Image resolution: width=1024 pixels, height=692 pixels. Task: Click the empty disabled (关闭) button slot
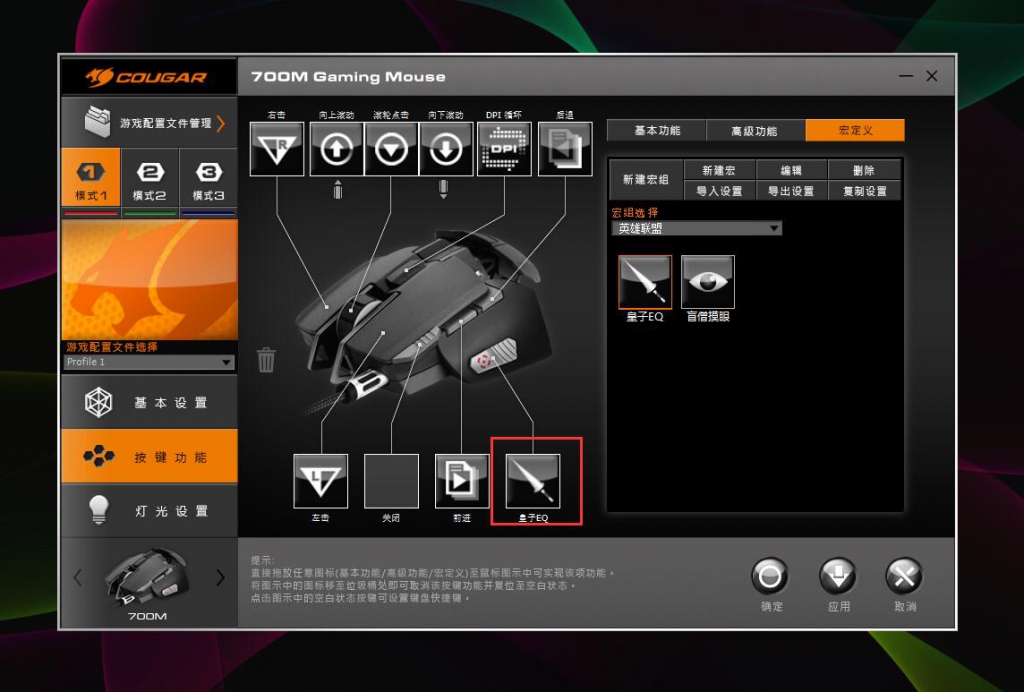pyautogui.click(x=391, y=481)
